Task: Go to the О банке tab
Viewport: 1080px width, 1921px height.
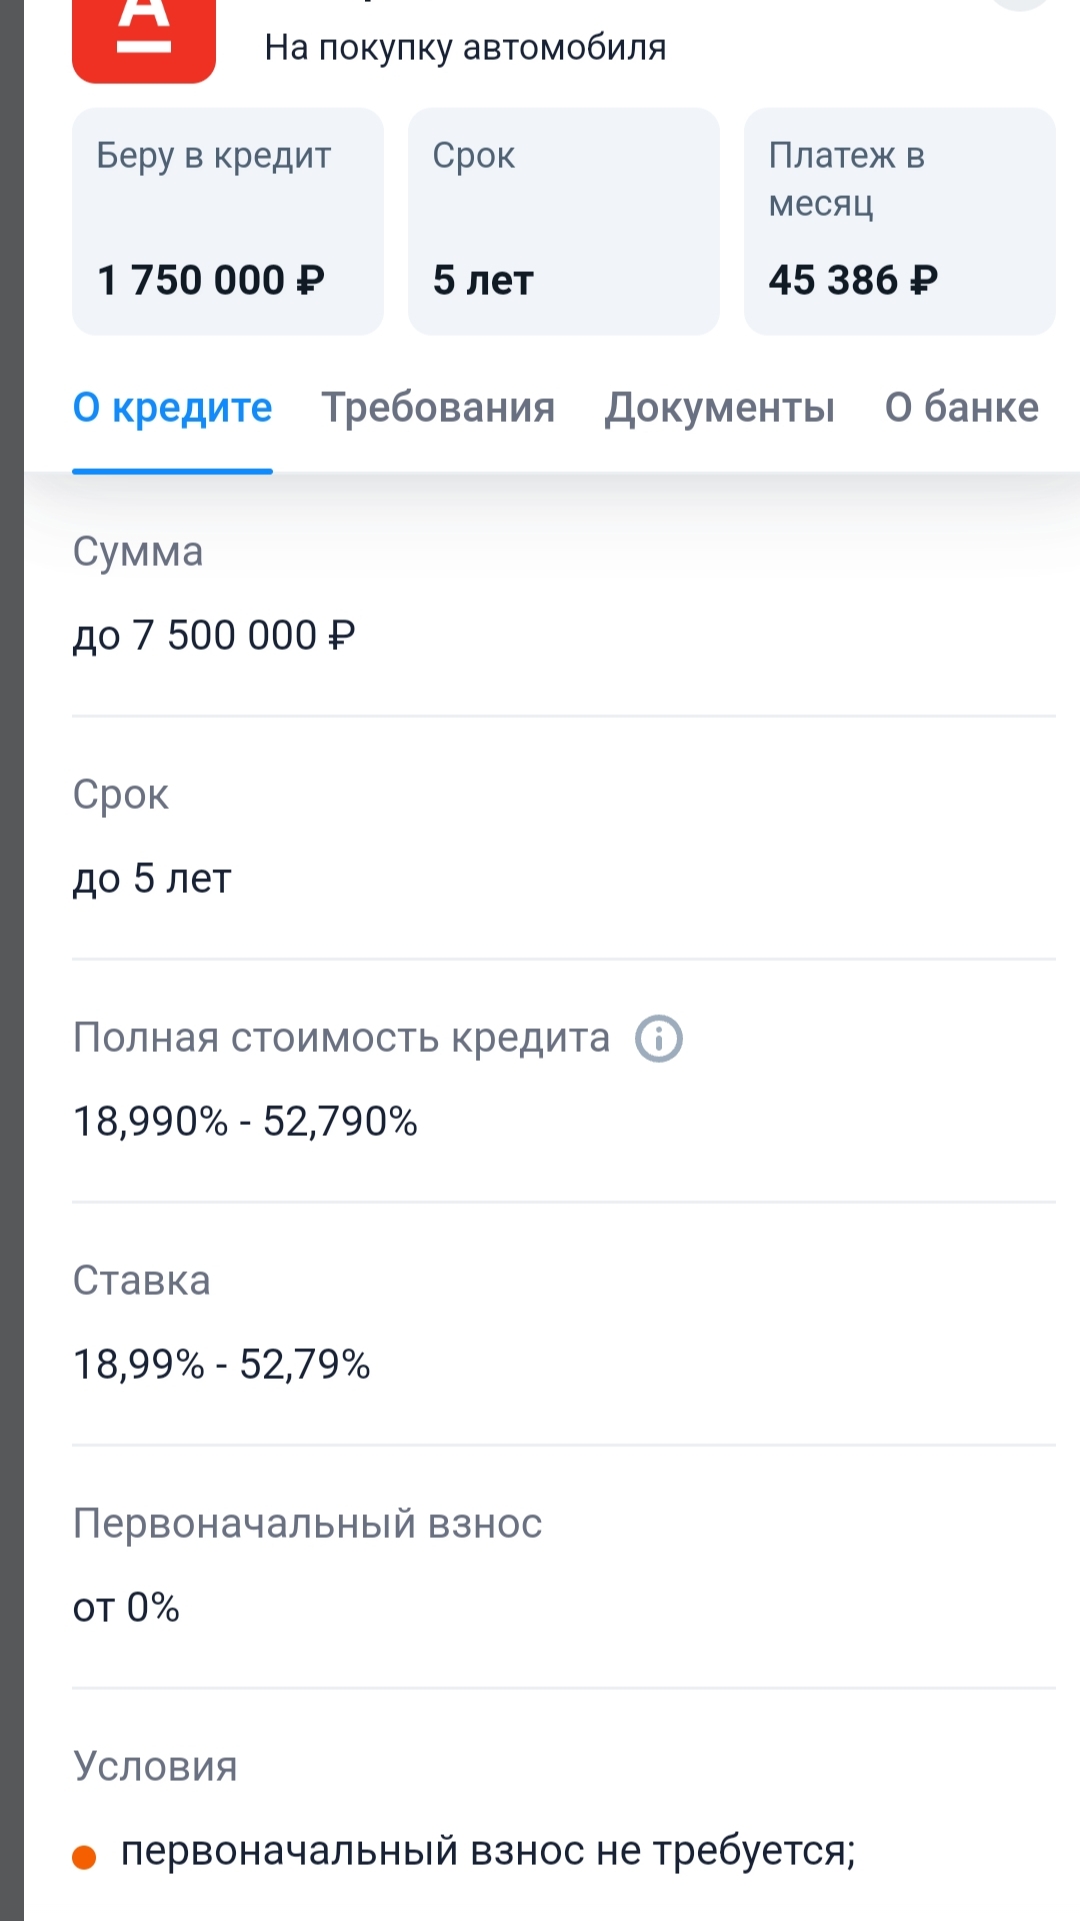Action: [961, 408]
